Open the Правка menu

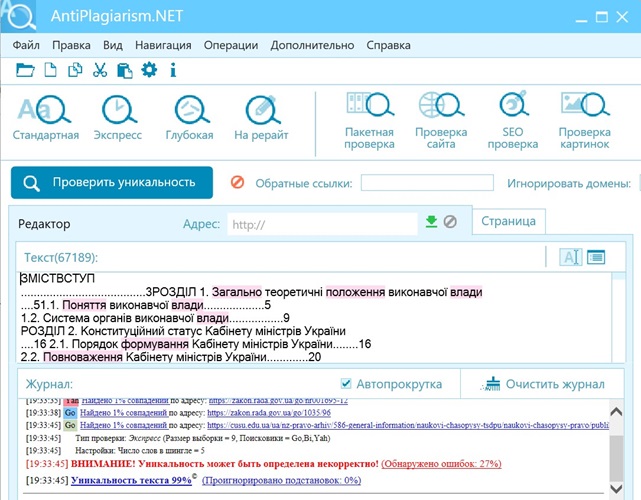[71, 45]
